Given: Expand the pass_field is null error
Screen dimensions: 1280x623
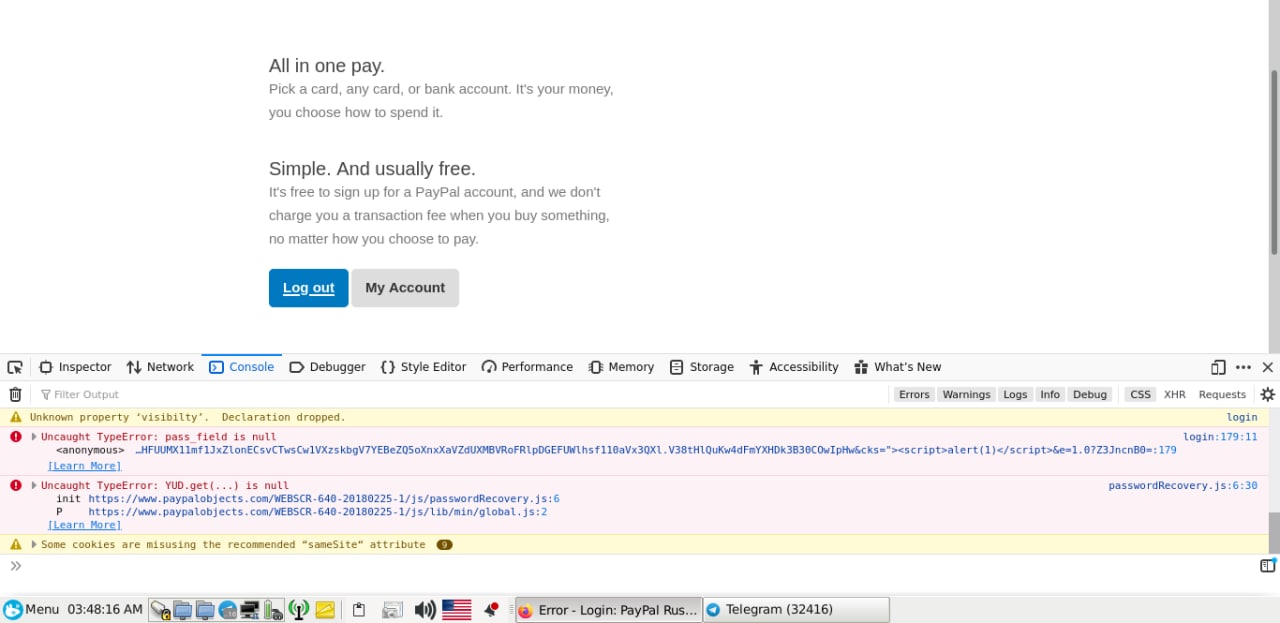Looking at the screenshot, I should [x=34, y=437].
